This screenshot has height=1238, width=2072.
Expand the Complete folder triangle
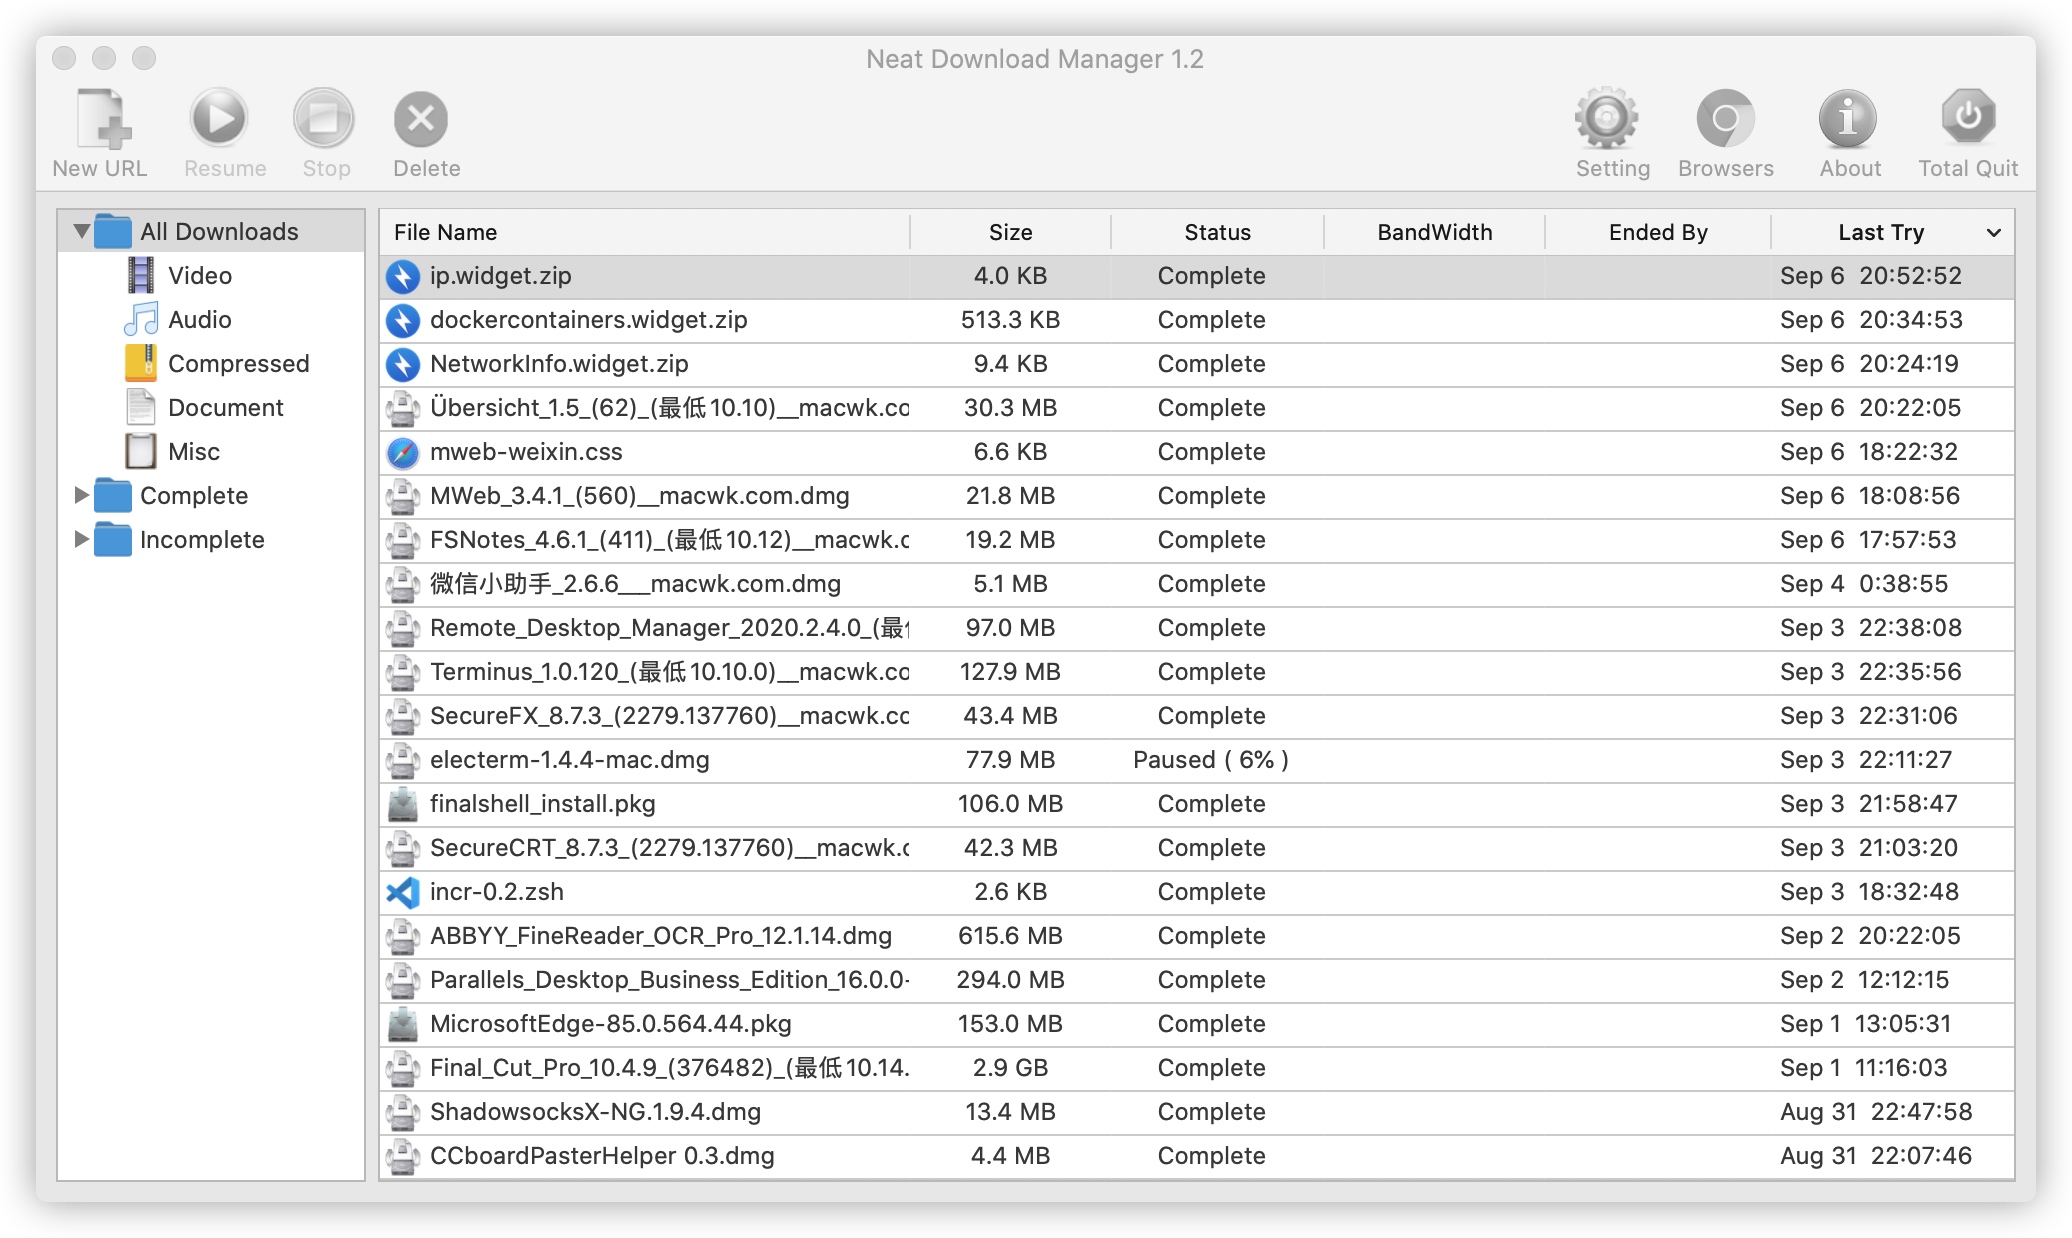click(x=82, y=495)
